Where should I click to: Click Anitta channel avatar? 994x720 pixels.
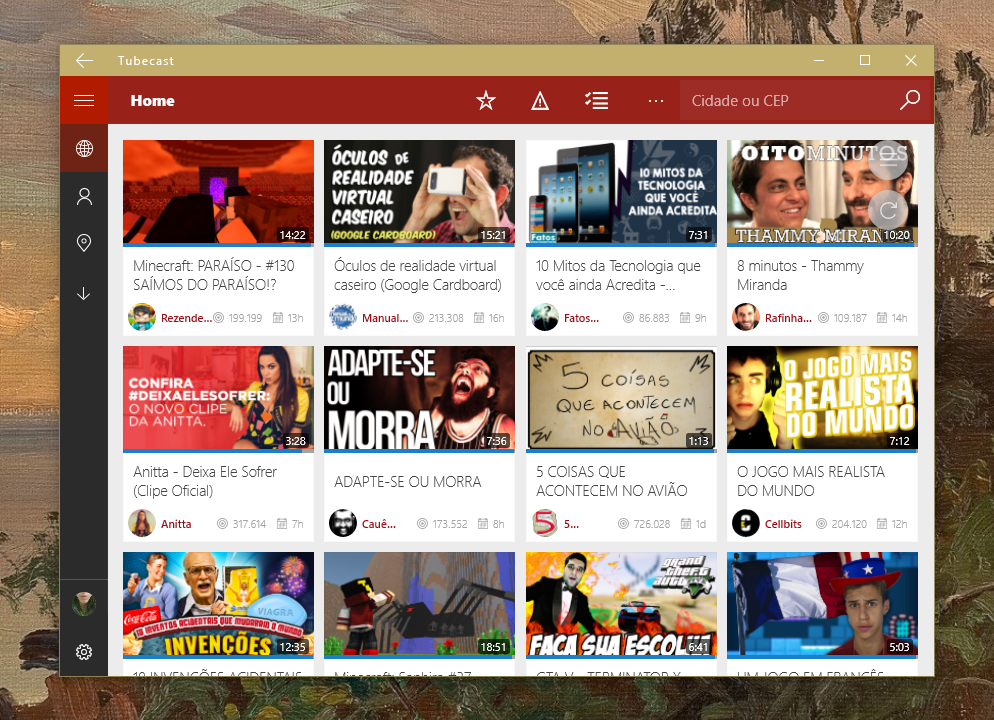pos(142,523)
